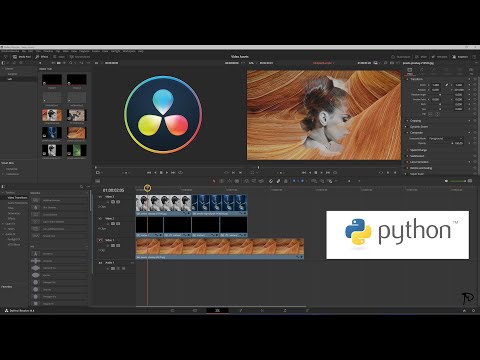
Task: Toggle timeline Snapping magnet
Action: tap(271, 181)
